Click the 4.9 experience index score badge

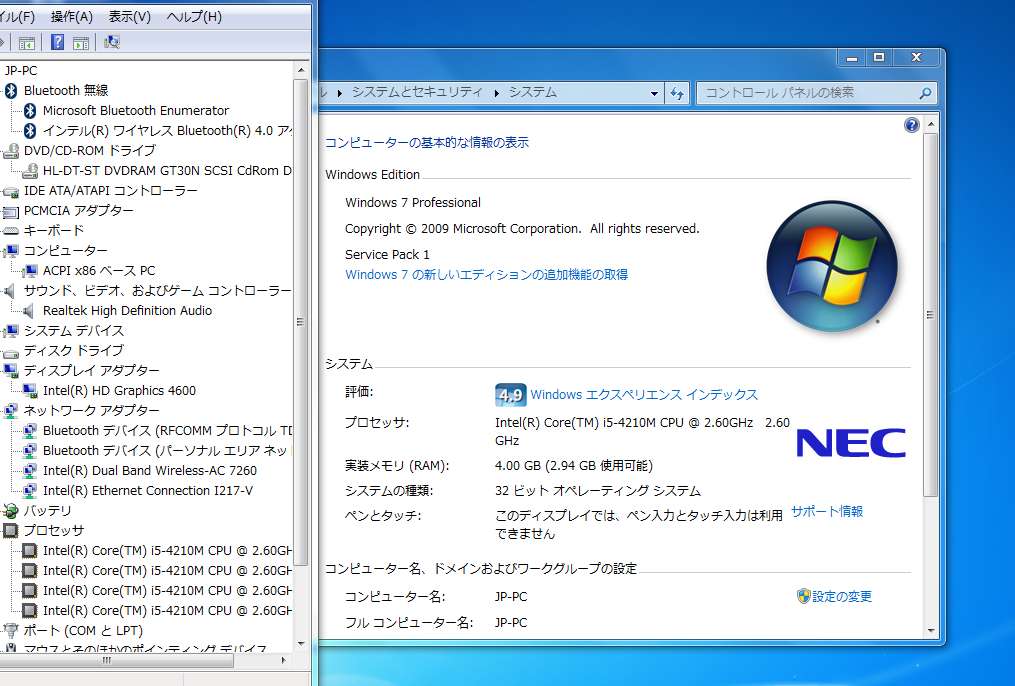511,395
